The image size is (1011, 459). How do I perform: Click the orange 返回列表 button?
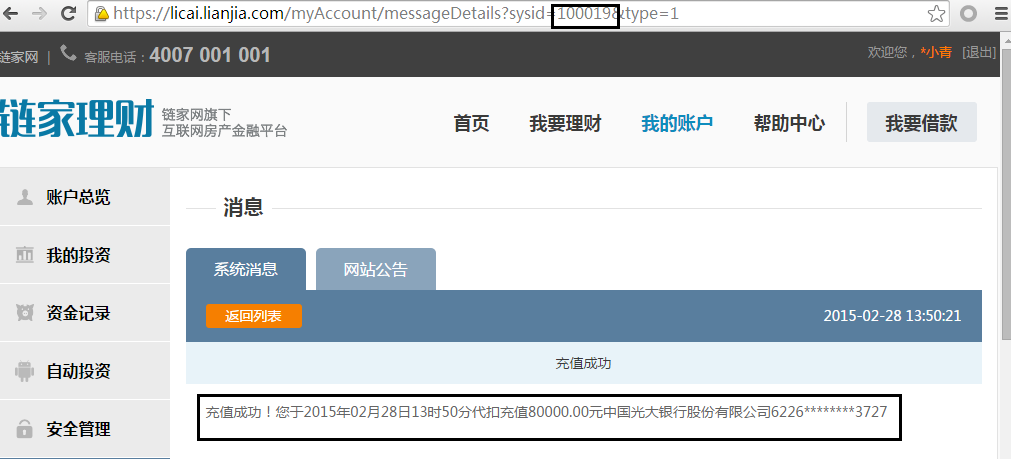pos(254,317)
